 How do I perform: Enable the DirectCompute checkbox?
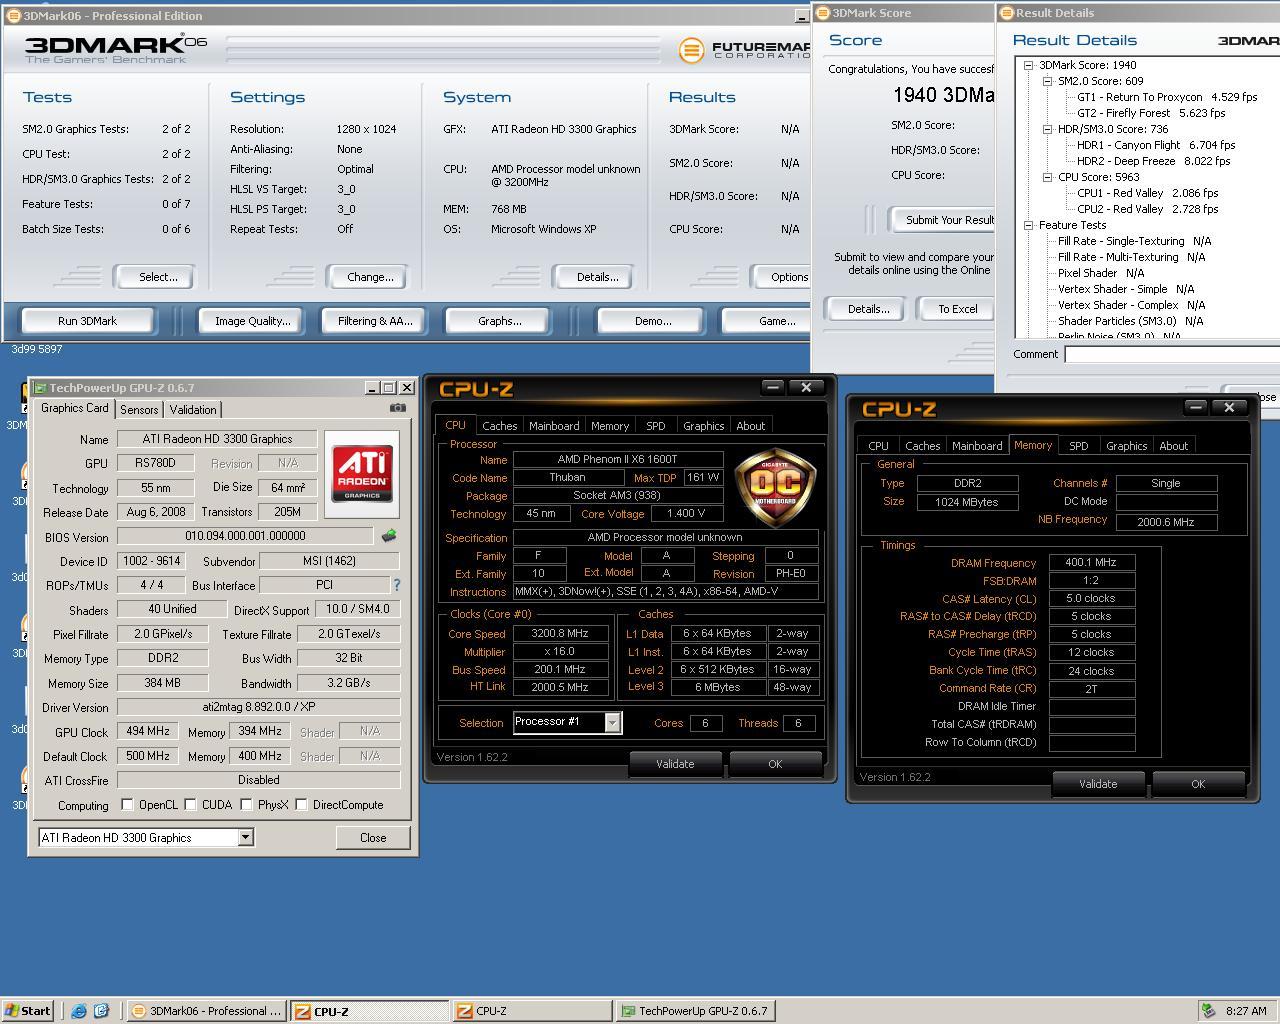[301, 804]
